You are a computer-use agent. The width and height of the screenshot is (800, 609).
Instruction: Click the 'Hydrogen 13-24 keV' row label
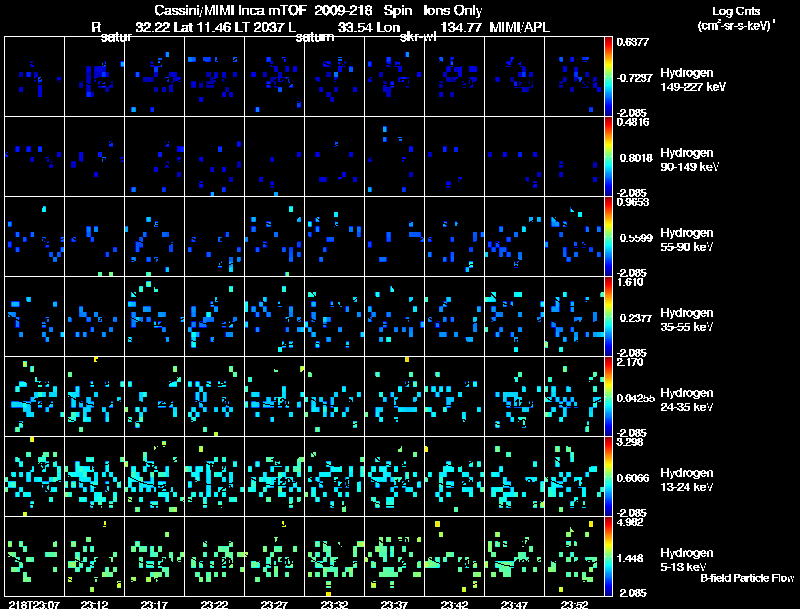[x=687, y=480]
